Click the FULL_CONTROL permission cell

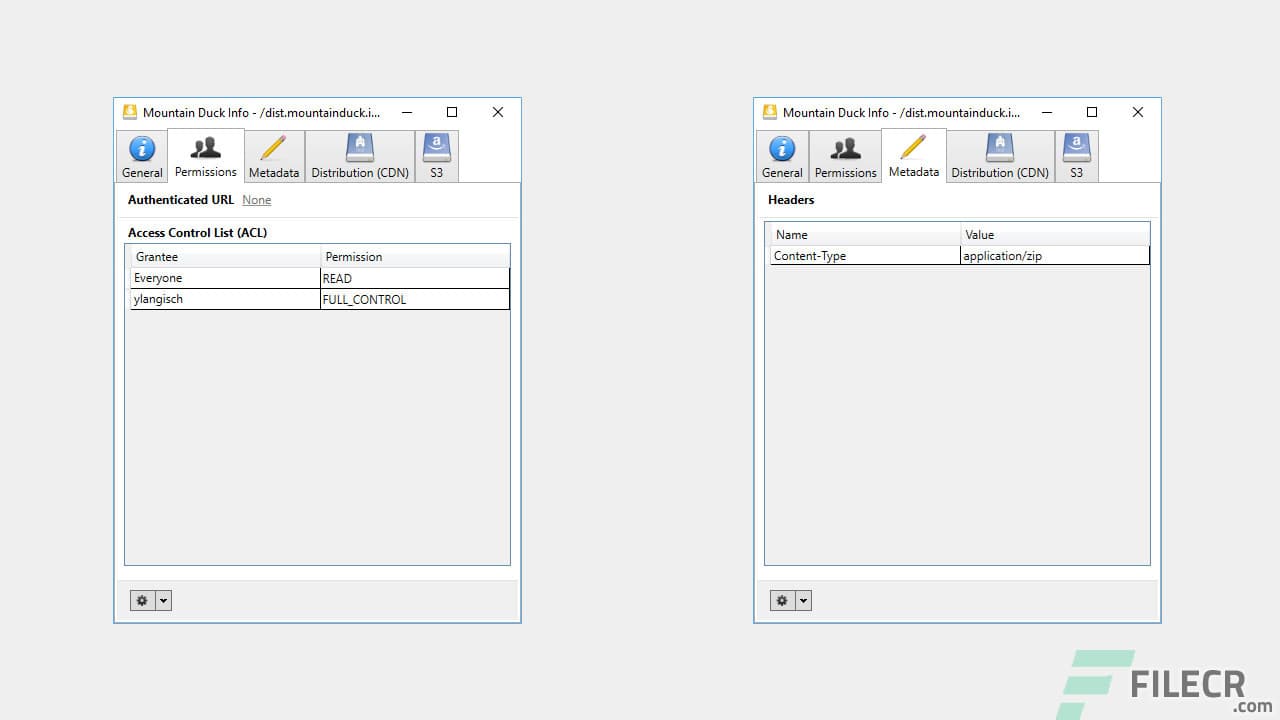415,299
